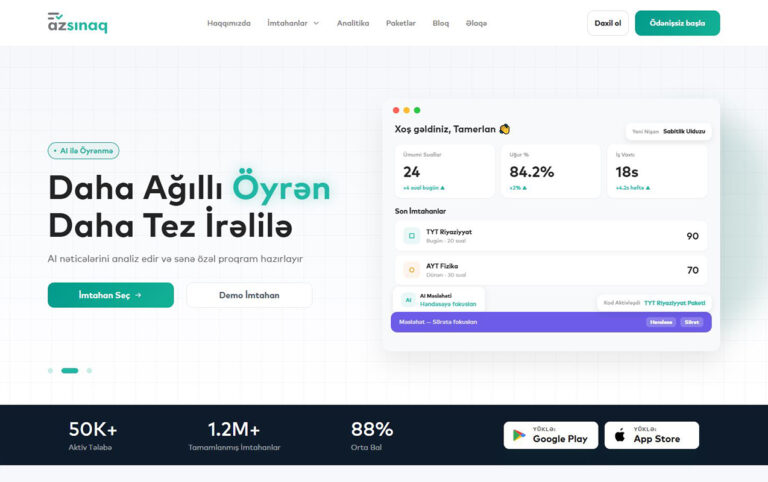
Task: Click the Google Play store icon
Action: tap(519, 435)
